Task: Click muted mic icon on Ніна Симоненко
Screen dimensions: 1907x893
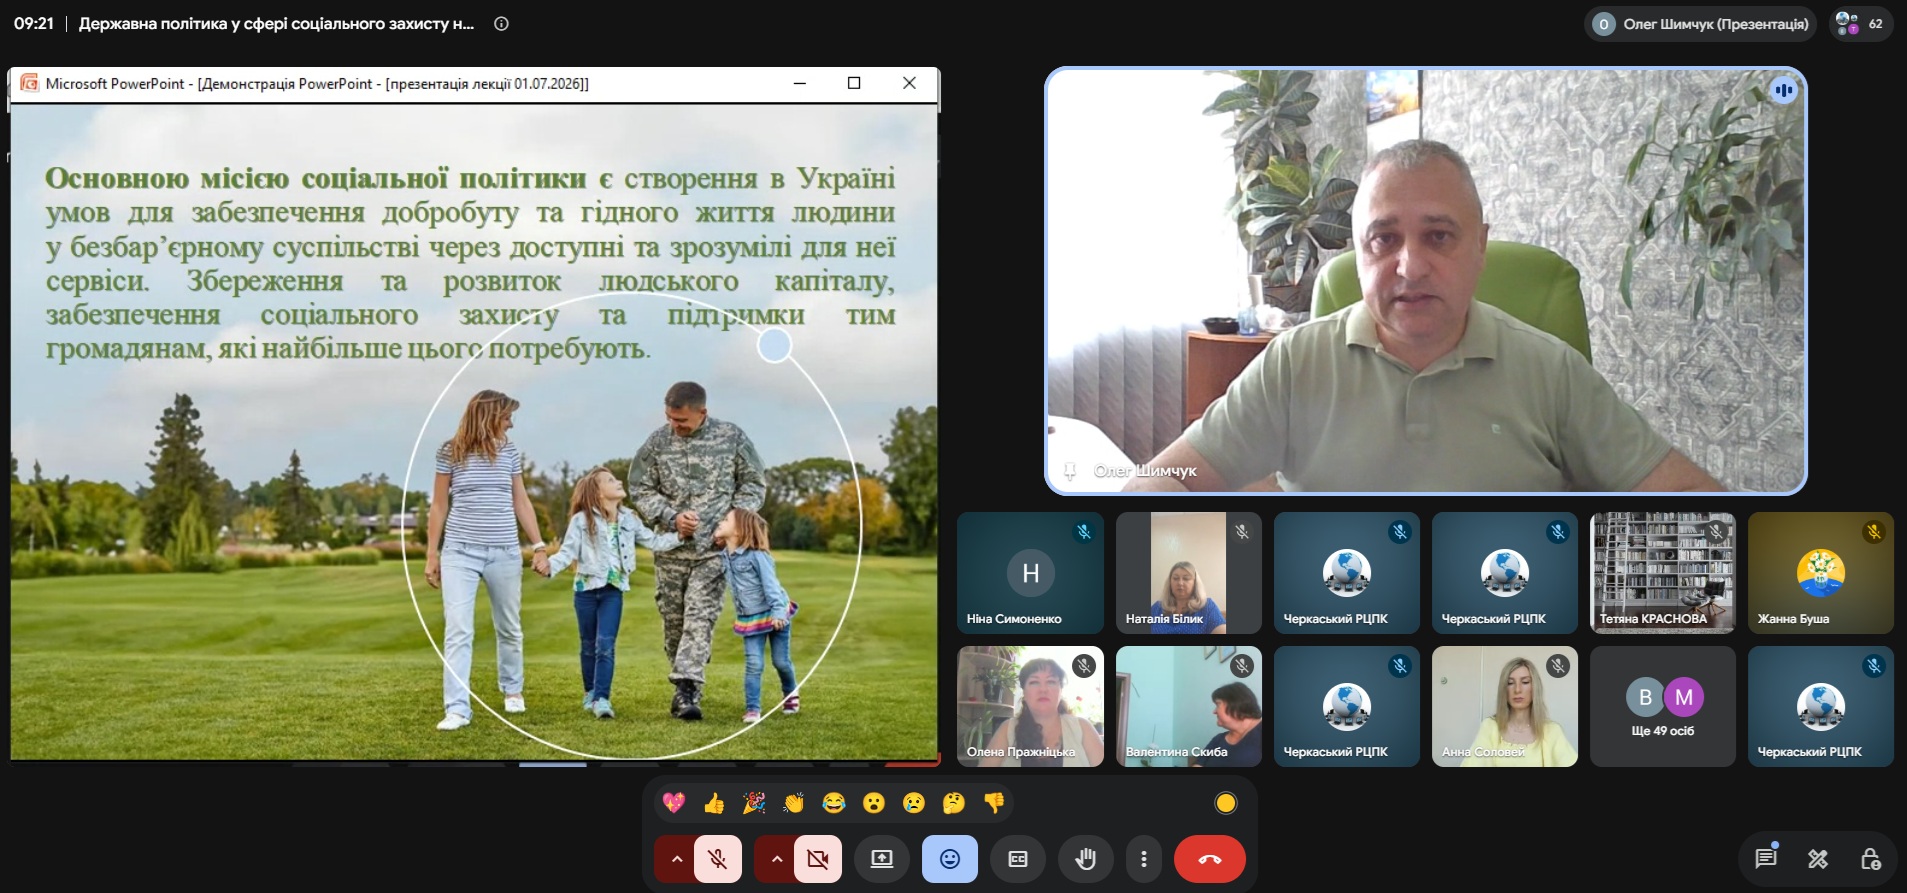Action: click(x=1084, y=532)
